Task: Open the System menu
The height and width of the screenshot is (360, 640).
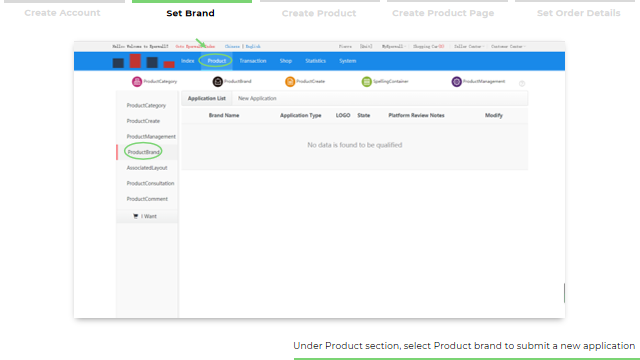Action: [x=347, y=61]
